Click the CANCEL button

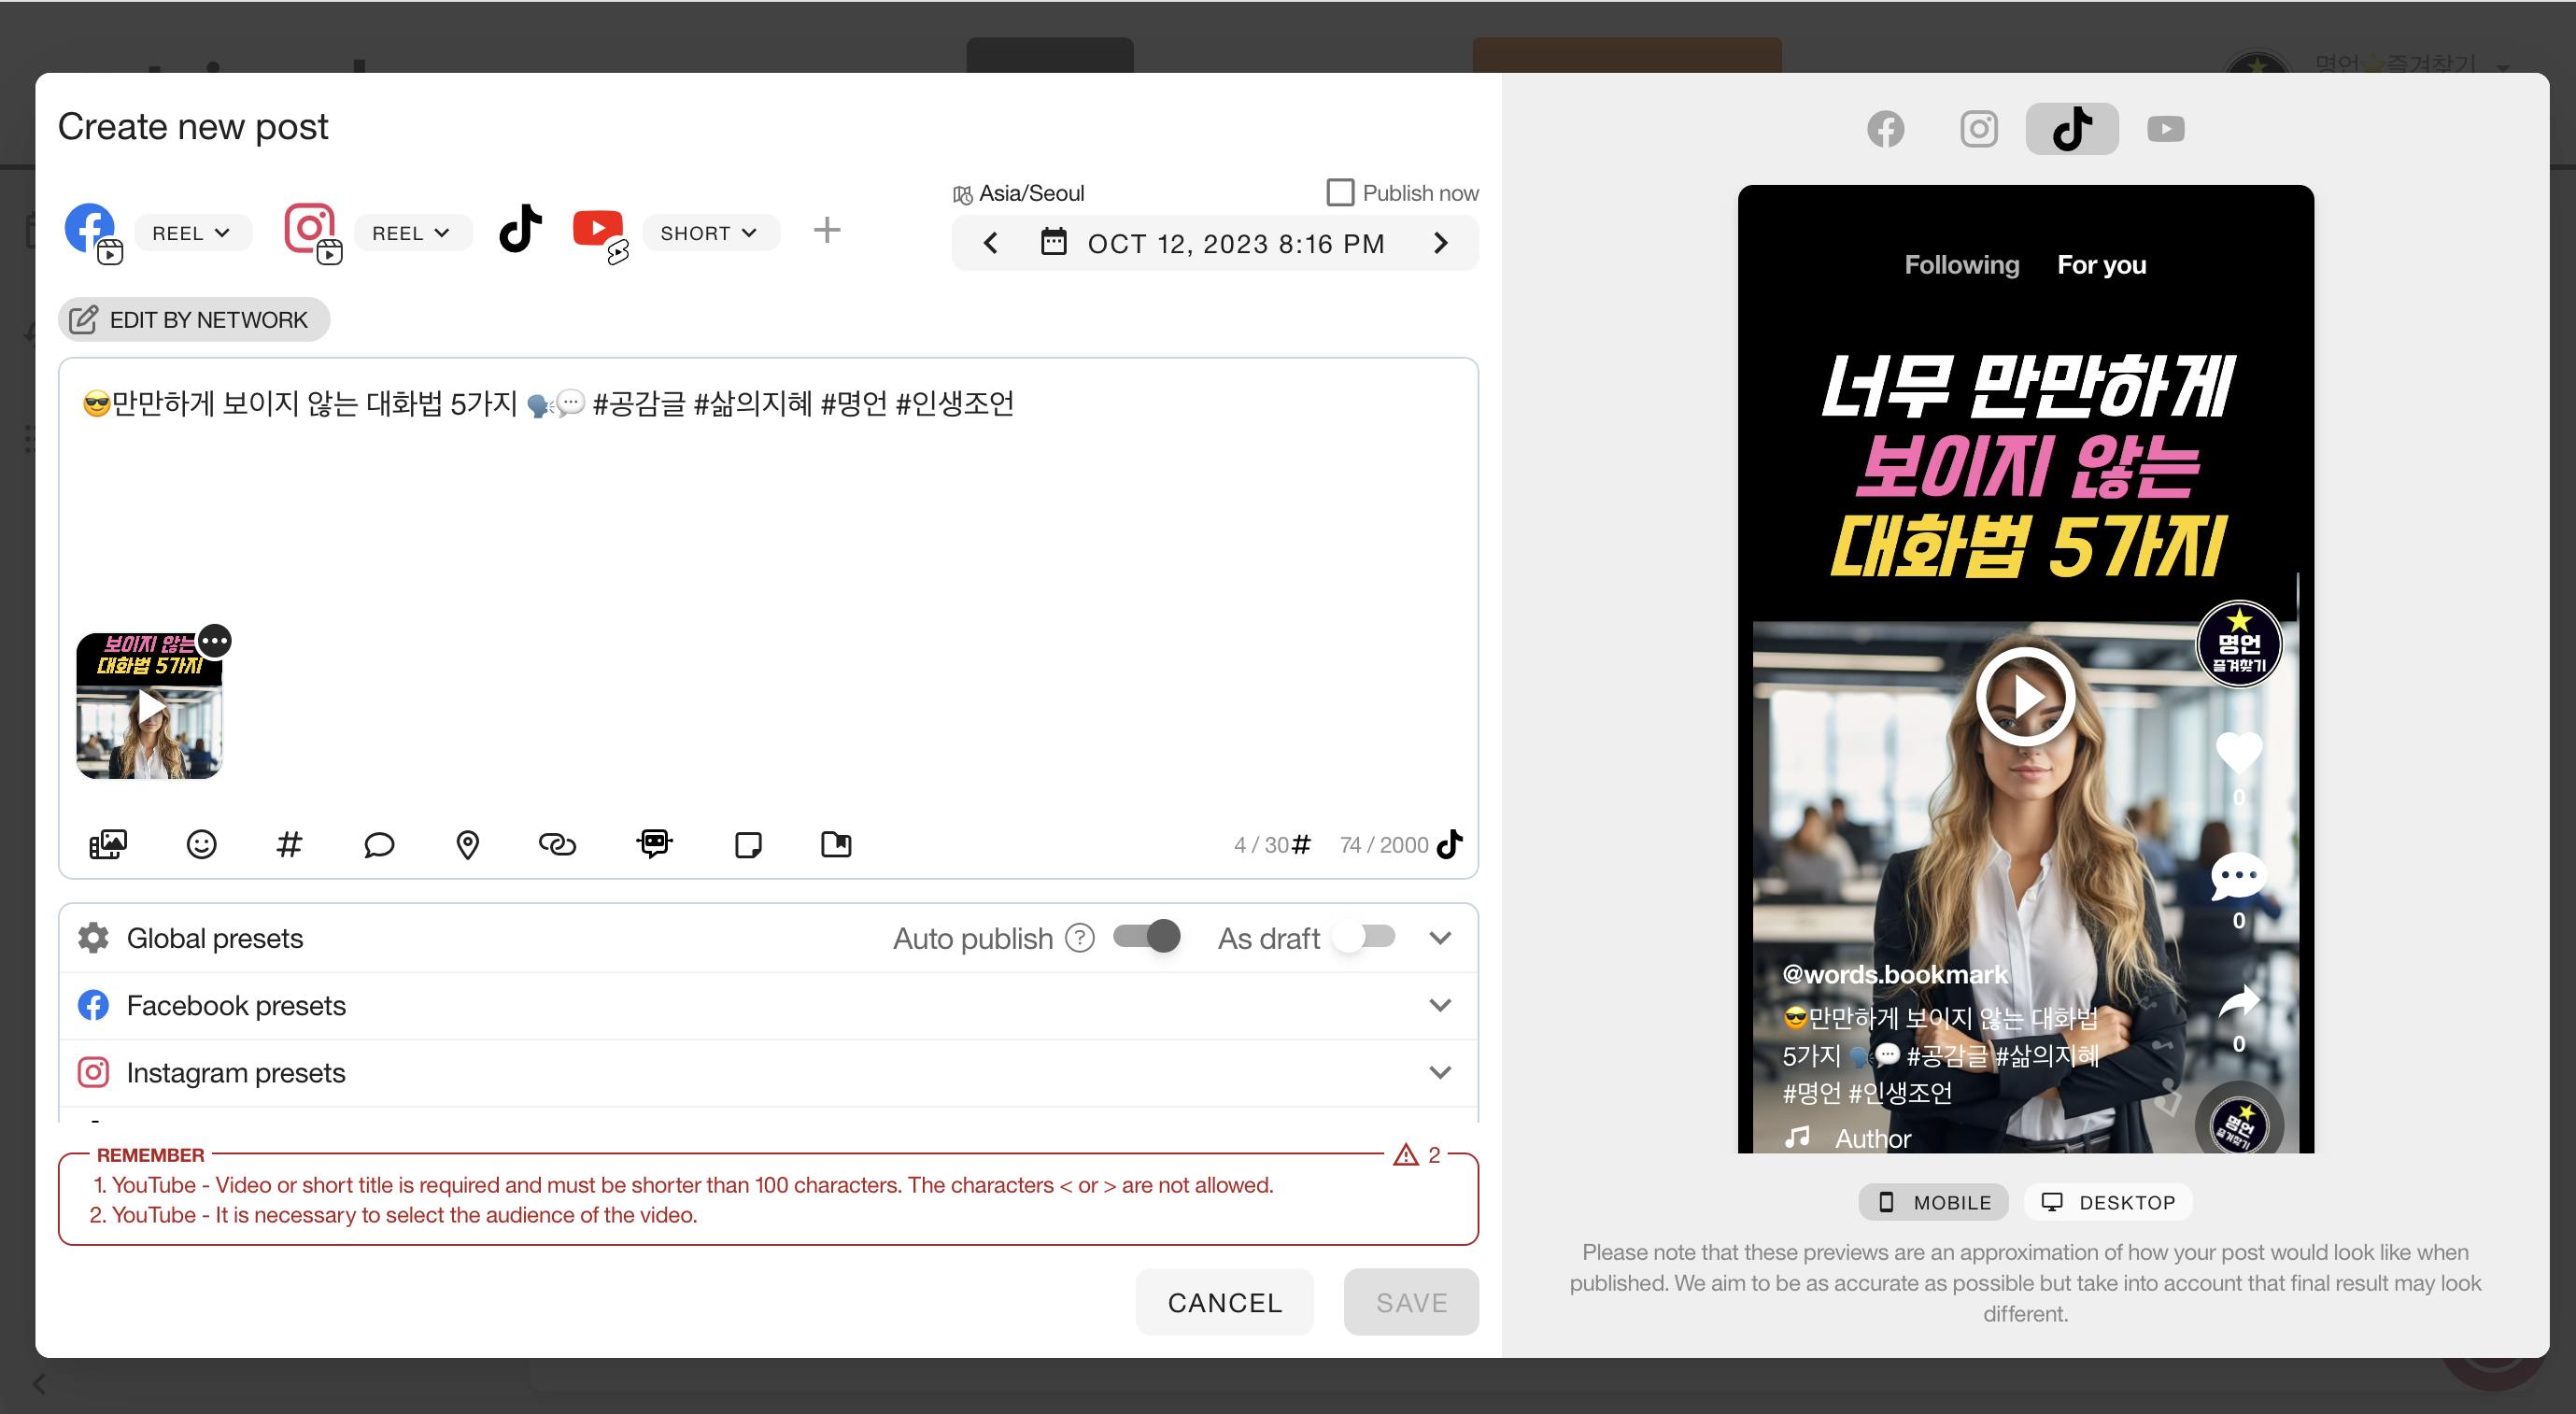1224,1302
